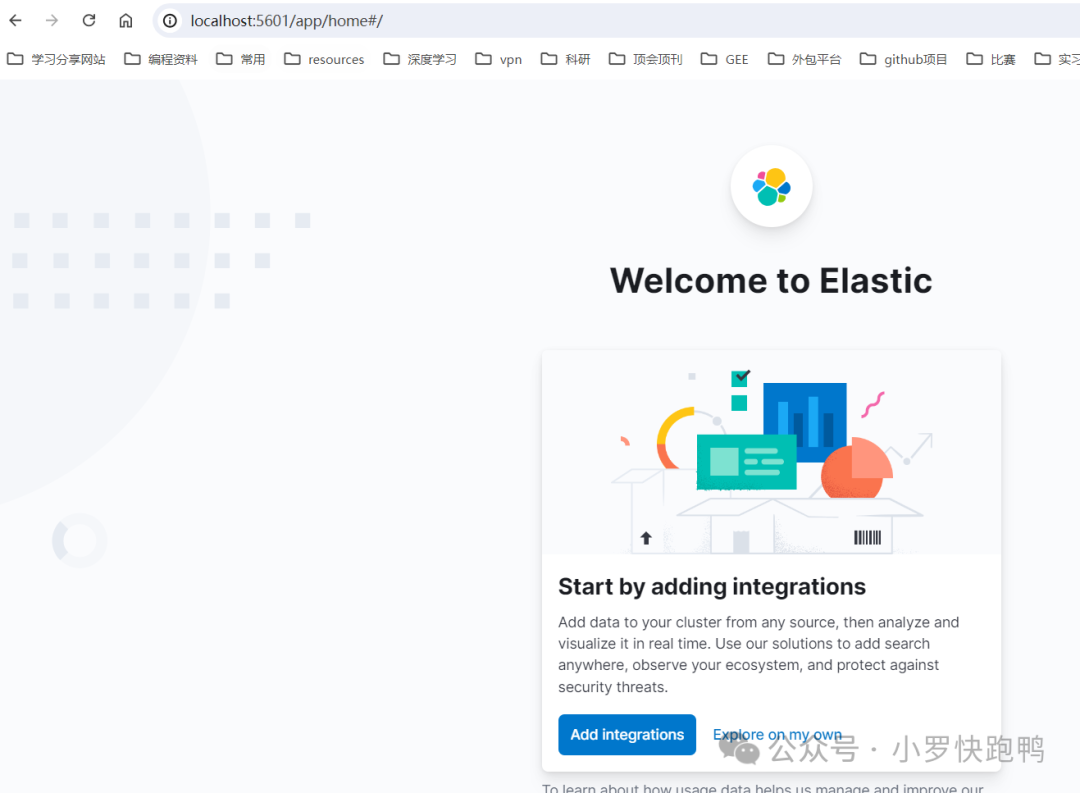View site information icon in address bar
Viewport: 1080px width, 793px height.
(169, 21)
